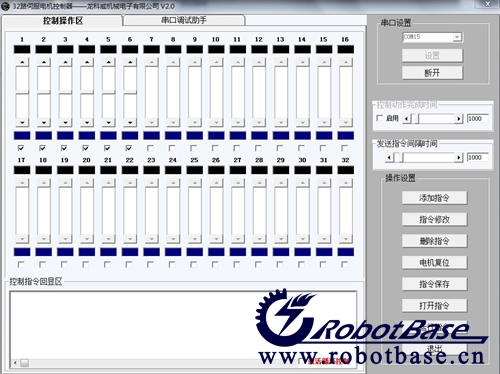Viewport: 500px width, 374px height.
Task: Click left arrow of 控制动作完成时间 slider
Action: (x=406, y=119)
